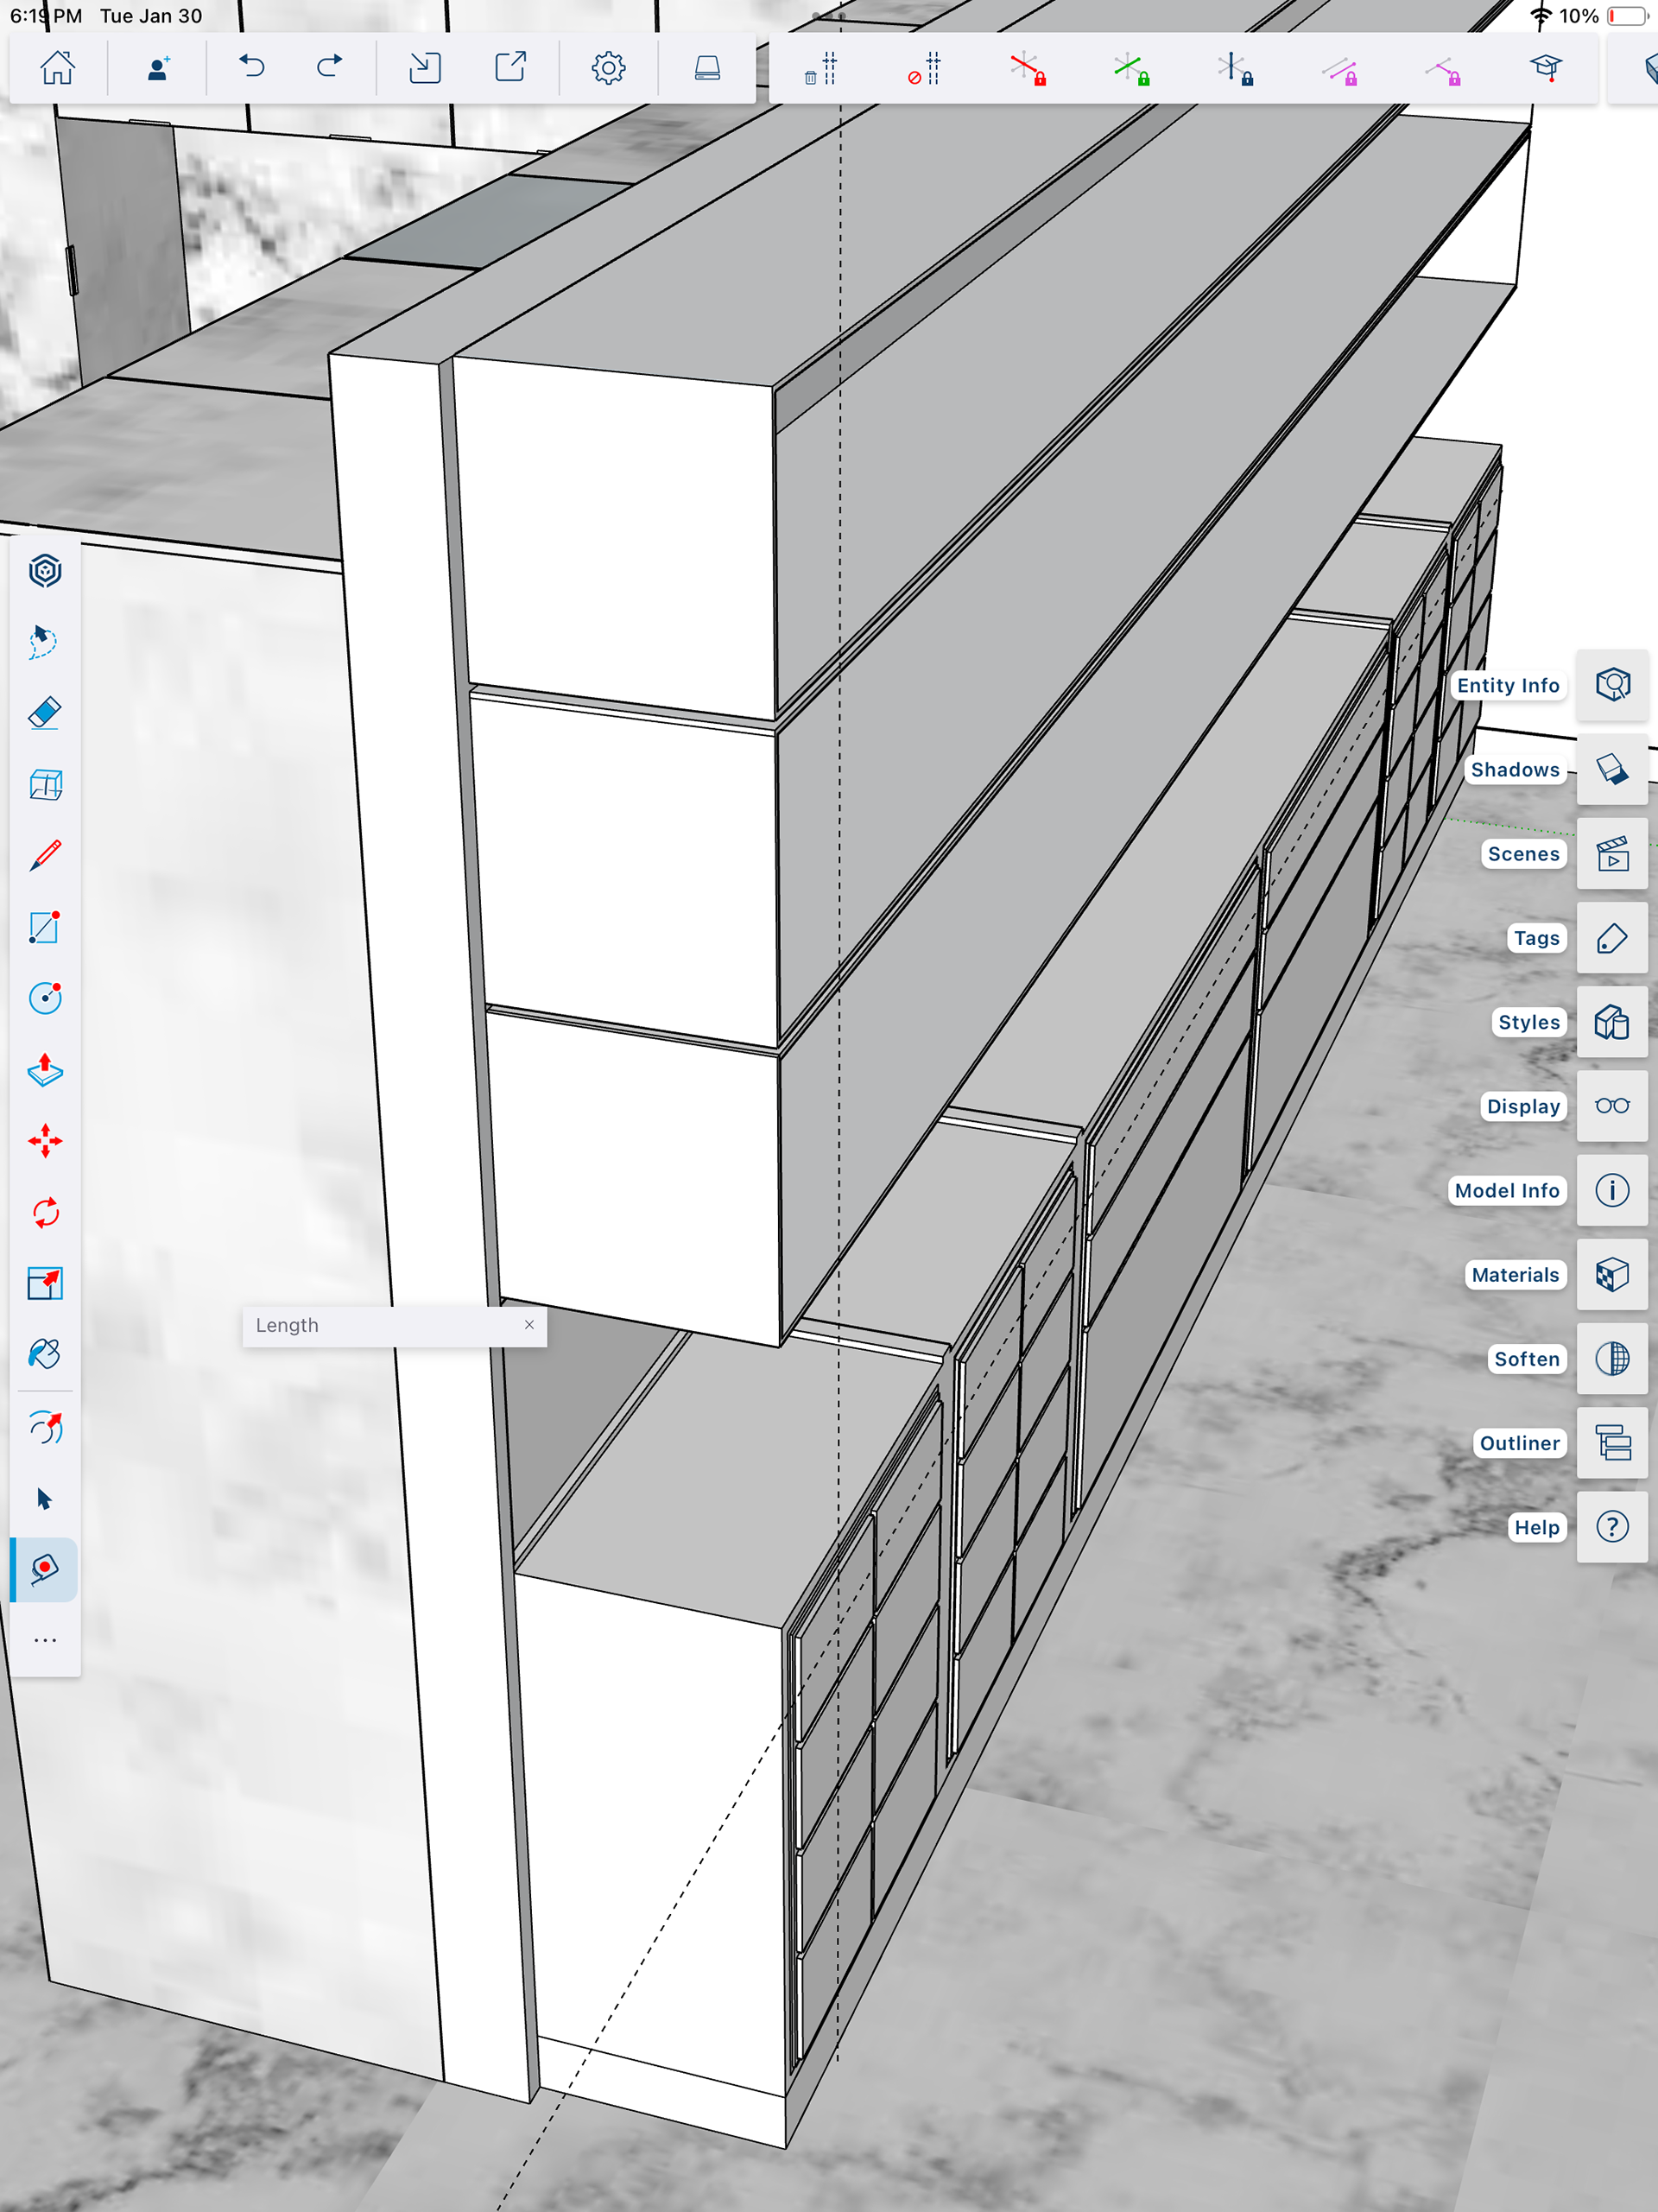This screenshot has width=1658, height=2212.
Task: Undo the last action
Action: click(252, 68)
